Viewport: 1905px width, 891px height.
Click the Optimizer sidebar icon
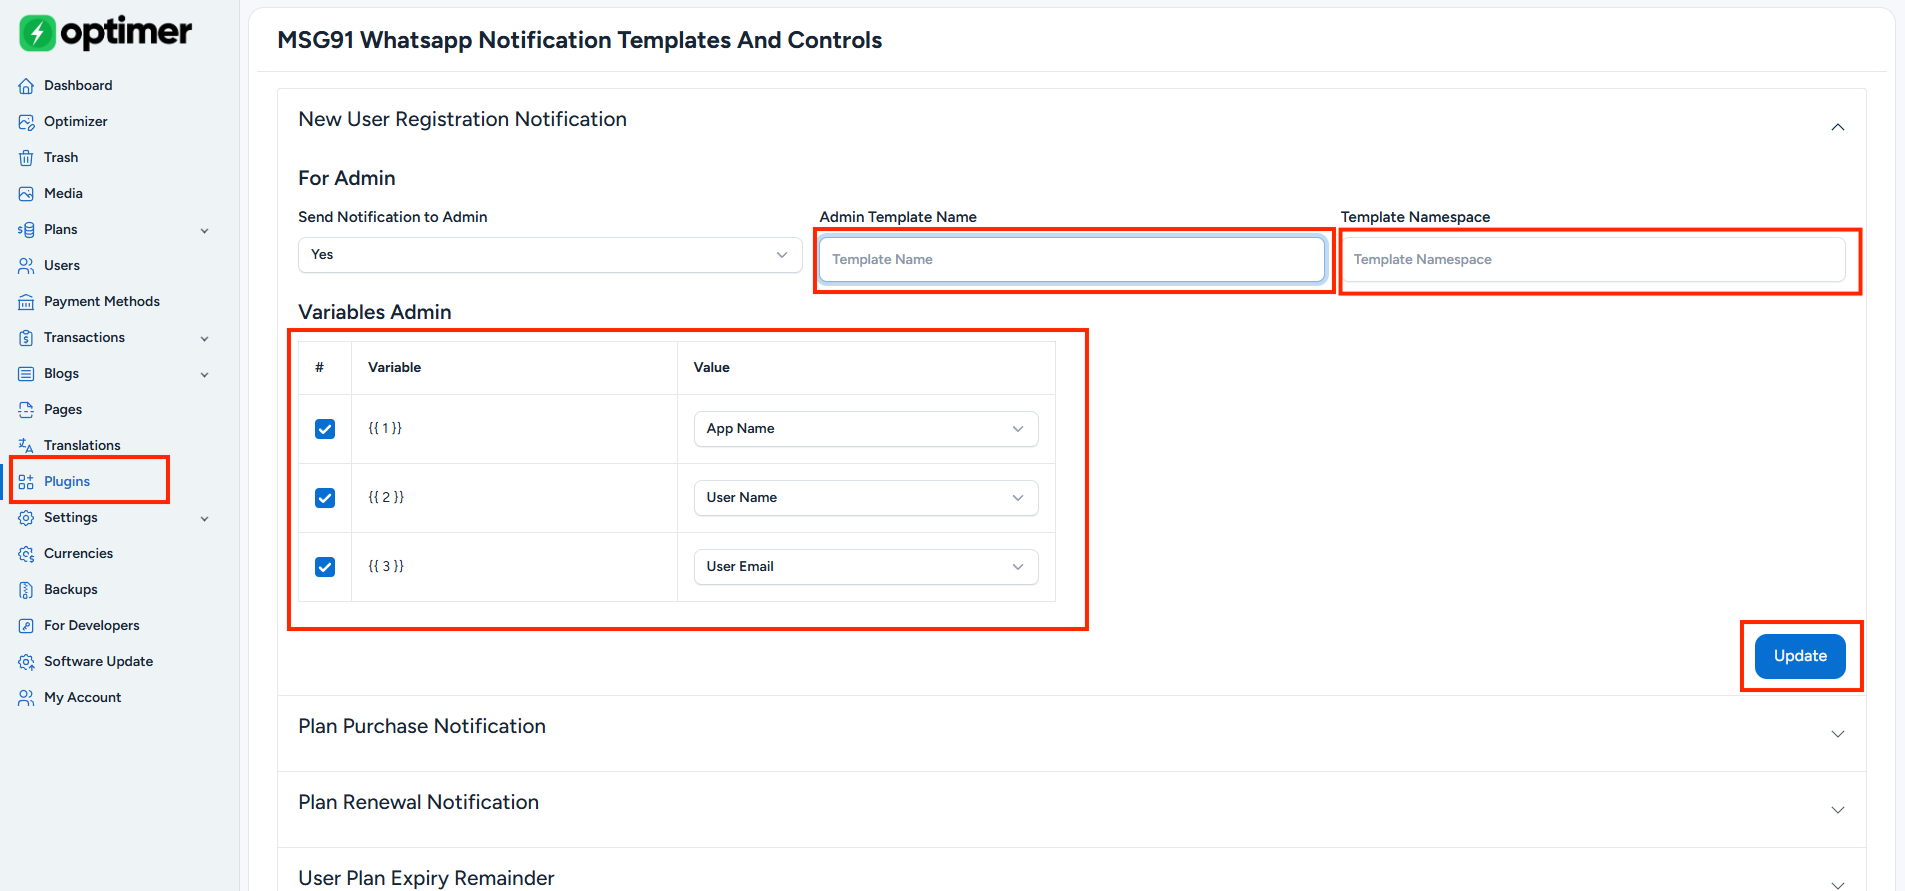tap(26, 122)
